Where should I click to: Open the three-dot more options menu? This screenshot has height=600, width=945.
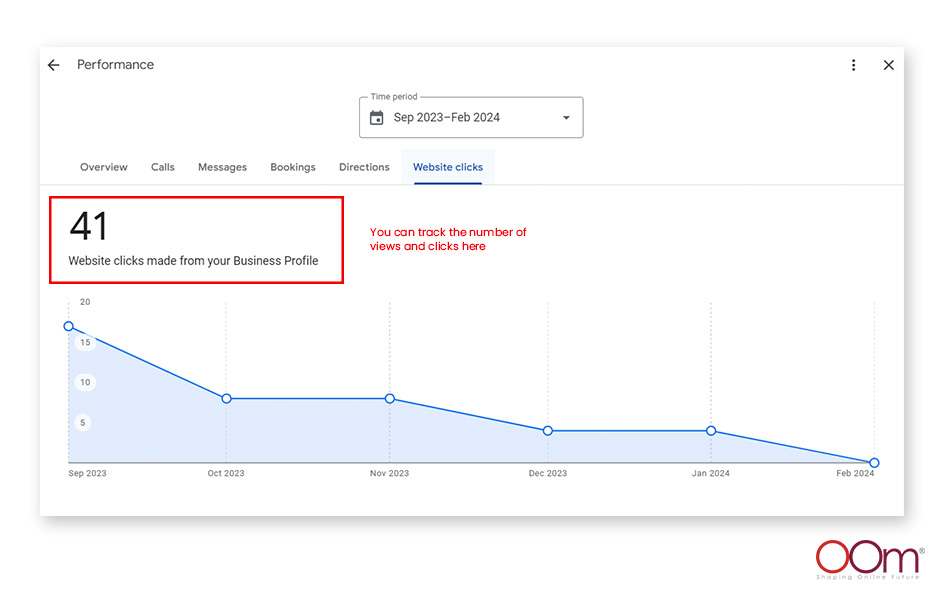853,65
